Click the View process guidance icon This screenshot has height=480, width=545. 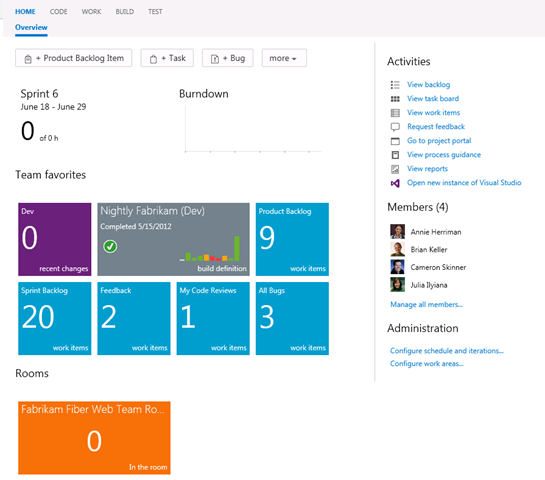pos(395,155)
